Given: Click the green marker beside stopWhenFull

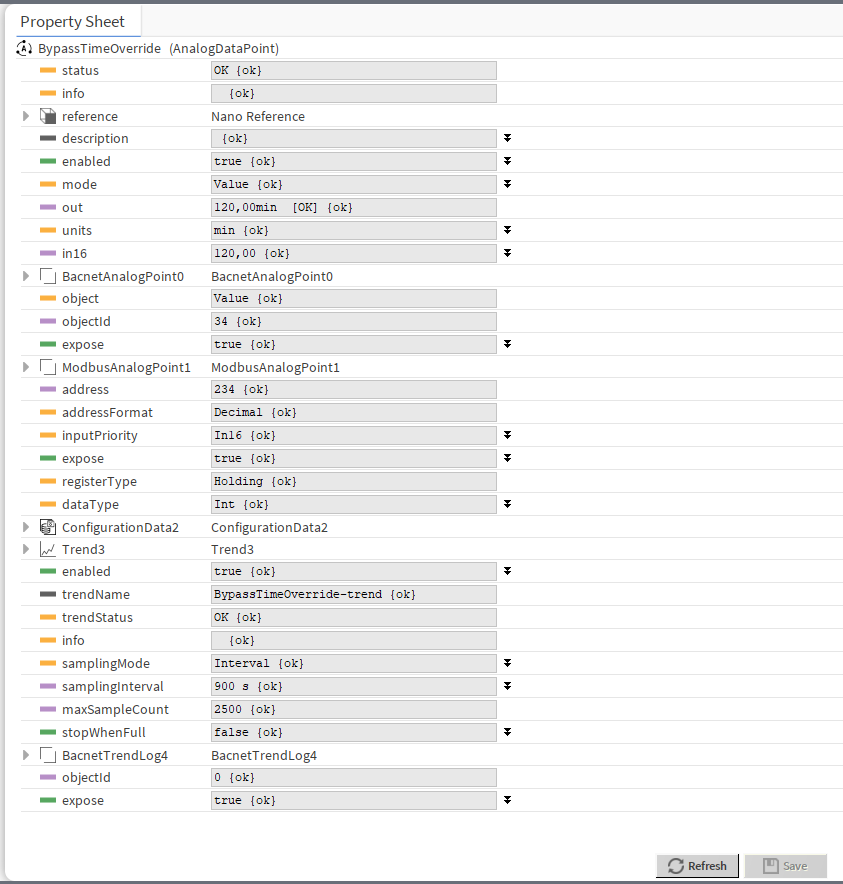Looking at the screenshot, I should (47, 732).
